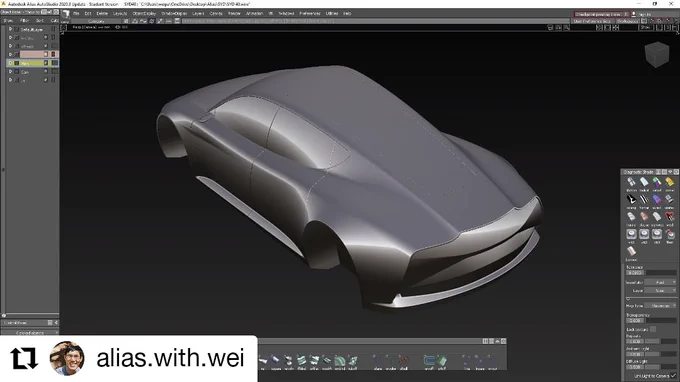This screenshot has width=680, height=382.
Task: Click the Tolerance value field
Action: [635, 273]
